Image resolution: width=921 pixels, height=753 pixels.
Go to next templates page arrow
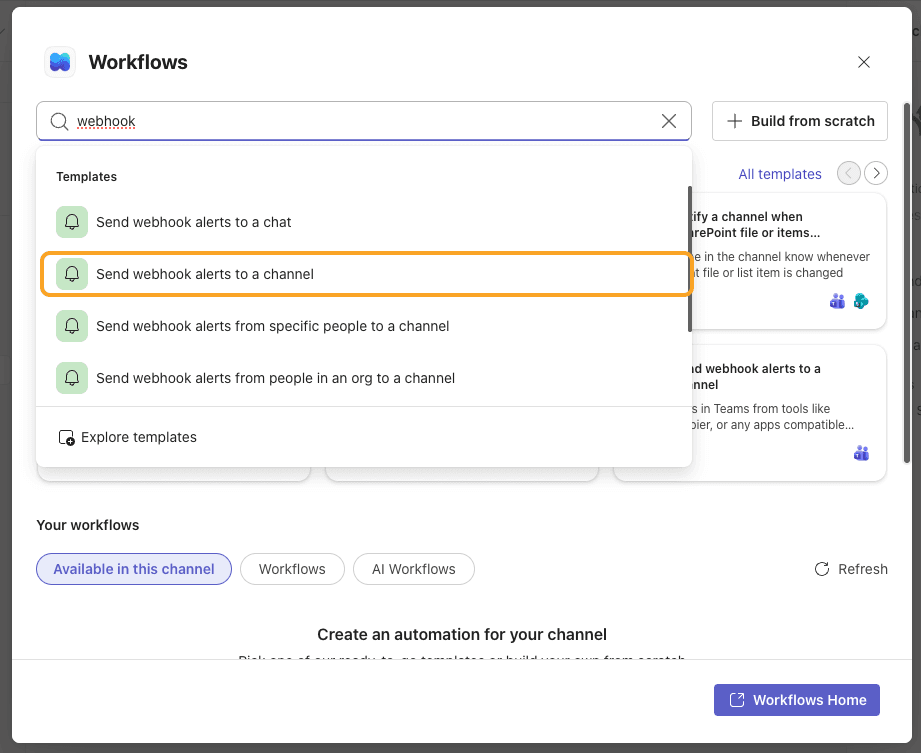[x=876, y=173]
